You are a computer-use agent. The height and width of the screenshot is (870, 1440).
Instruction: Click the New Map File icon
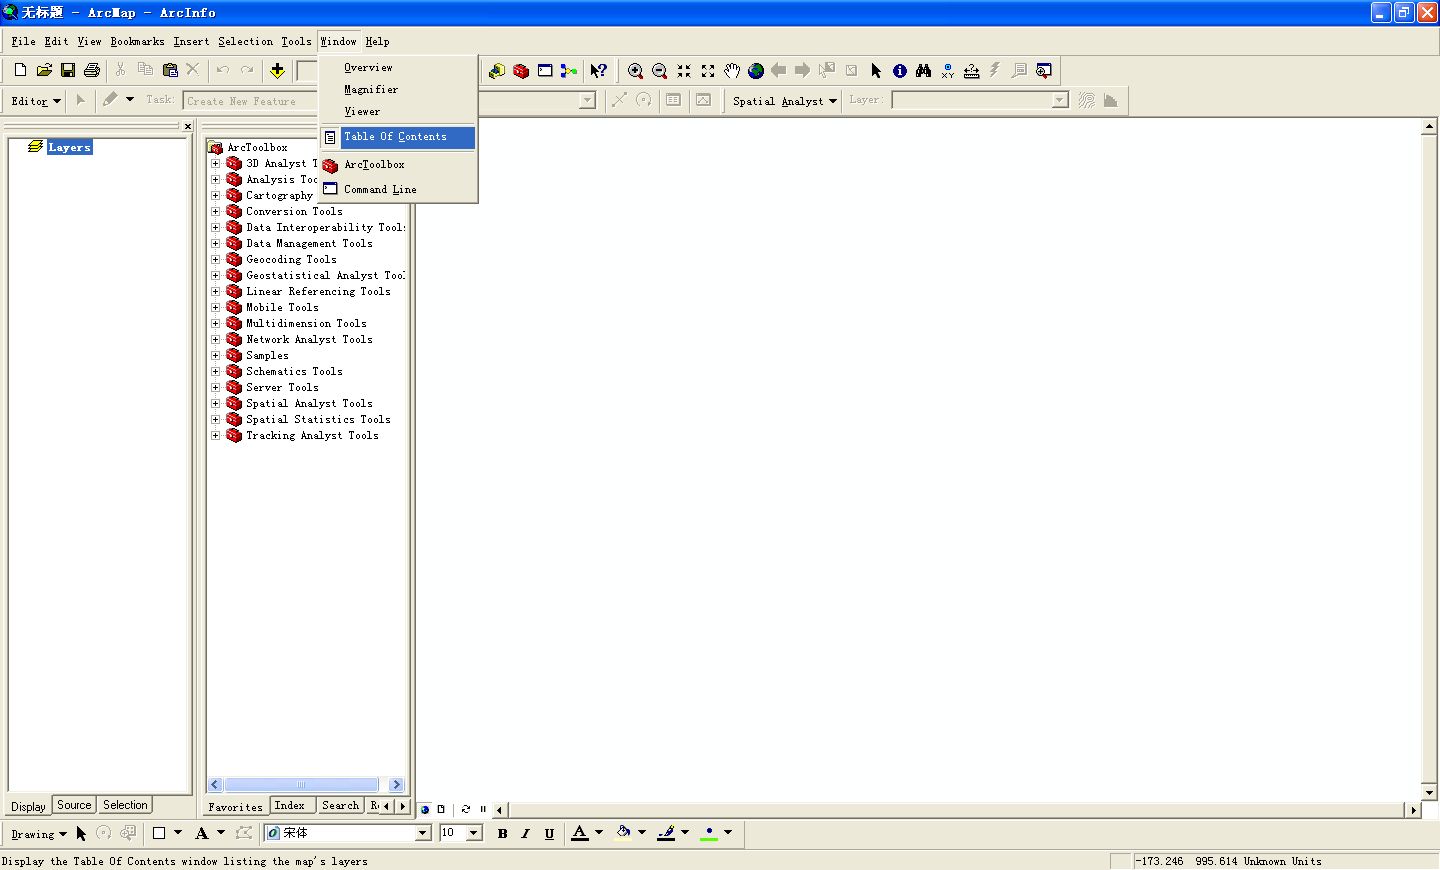(x=20, y=70)
